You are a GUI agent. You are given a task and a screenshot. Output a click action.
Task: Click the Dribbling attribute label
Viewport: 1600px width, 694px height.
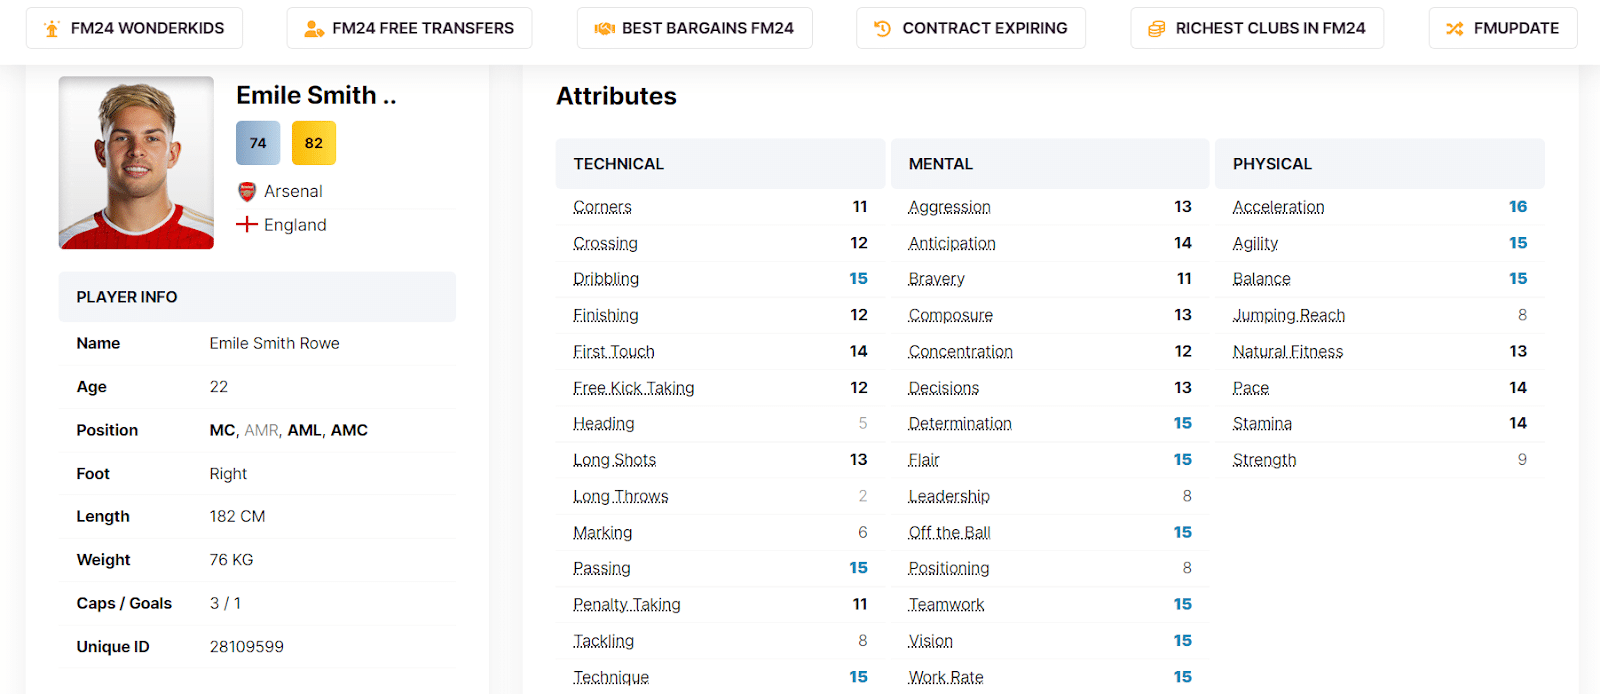pos(606,279)
